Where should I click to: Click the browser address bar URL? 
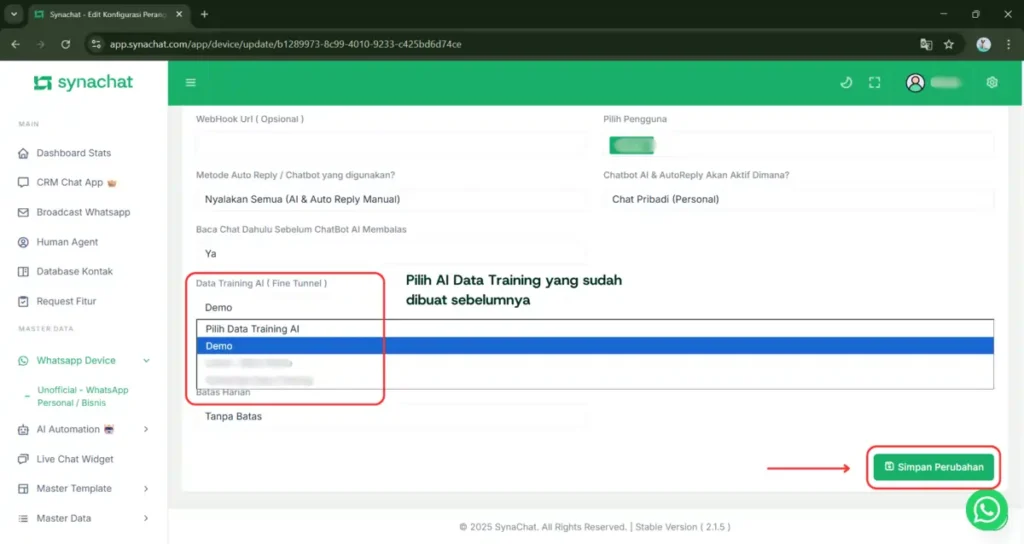(285, 44)
